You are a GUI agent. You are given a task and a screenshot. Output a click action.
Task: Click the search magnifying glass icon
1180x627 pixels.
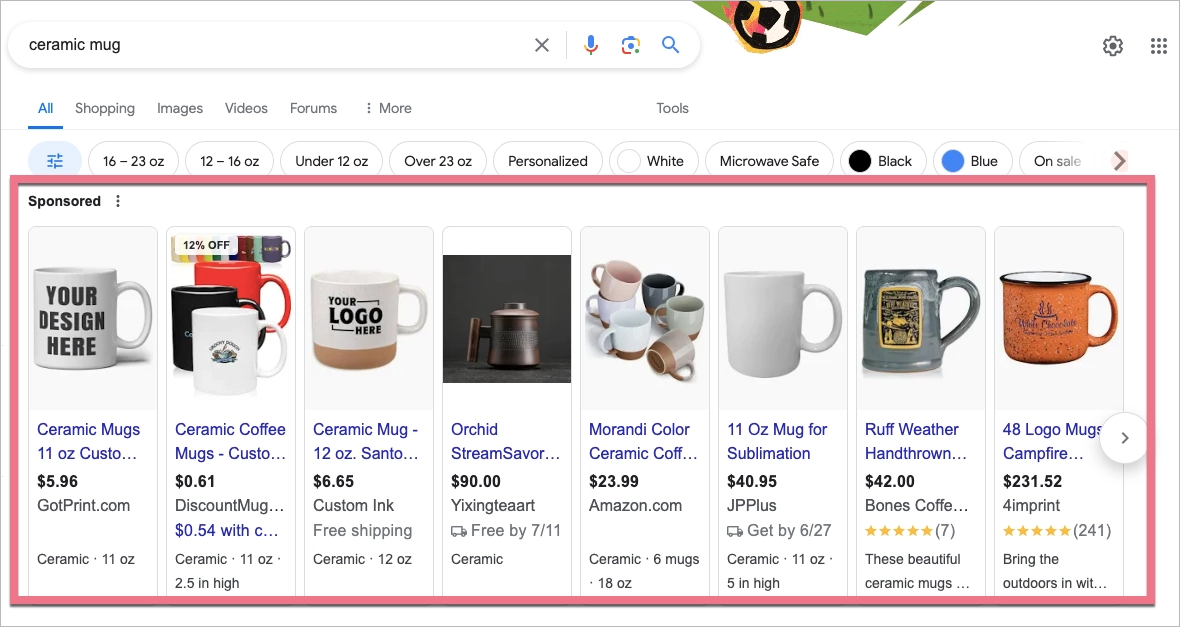670,45
